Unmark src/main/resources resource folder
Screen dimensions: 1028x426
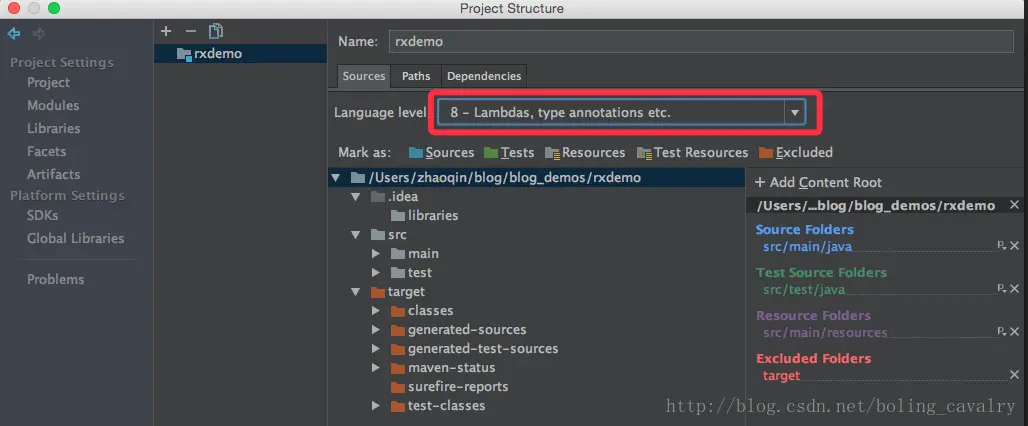(x=1014, y=332)
